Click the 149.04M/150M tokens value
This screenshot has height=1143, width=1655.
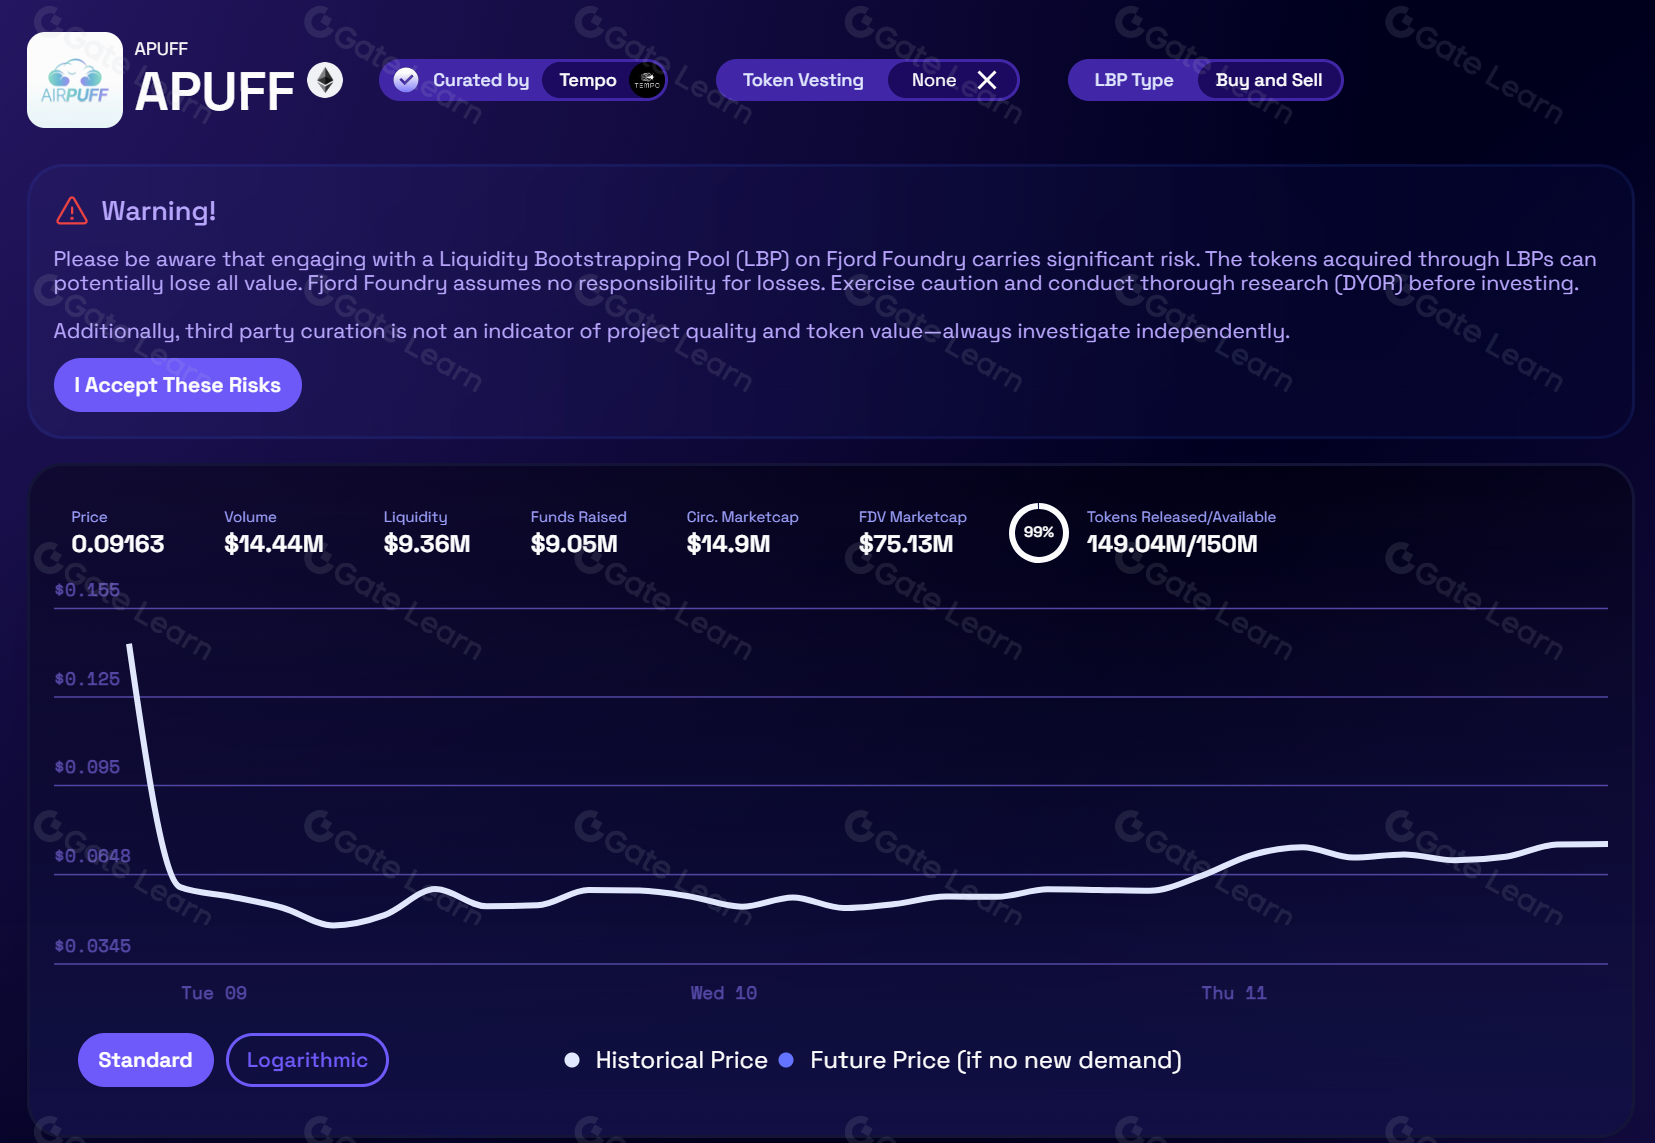point(1172,544)
